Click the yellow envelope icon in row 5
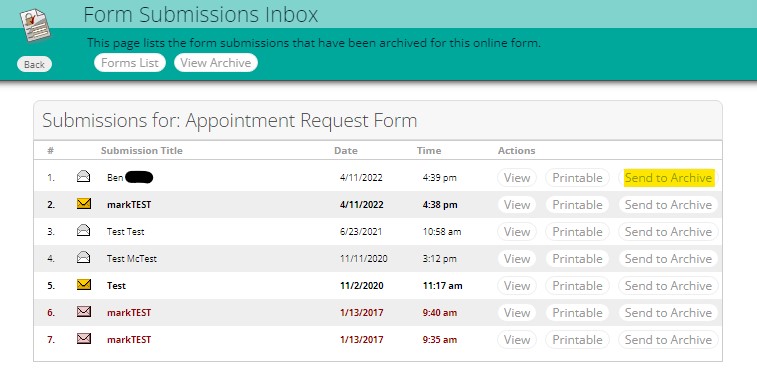Viewport: 757px width, 387px height. pyautogui.click(x=84, y=285)
